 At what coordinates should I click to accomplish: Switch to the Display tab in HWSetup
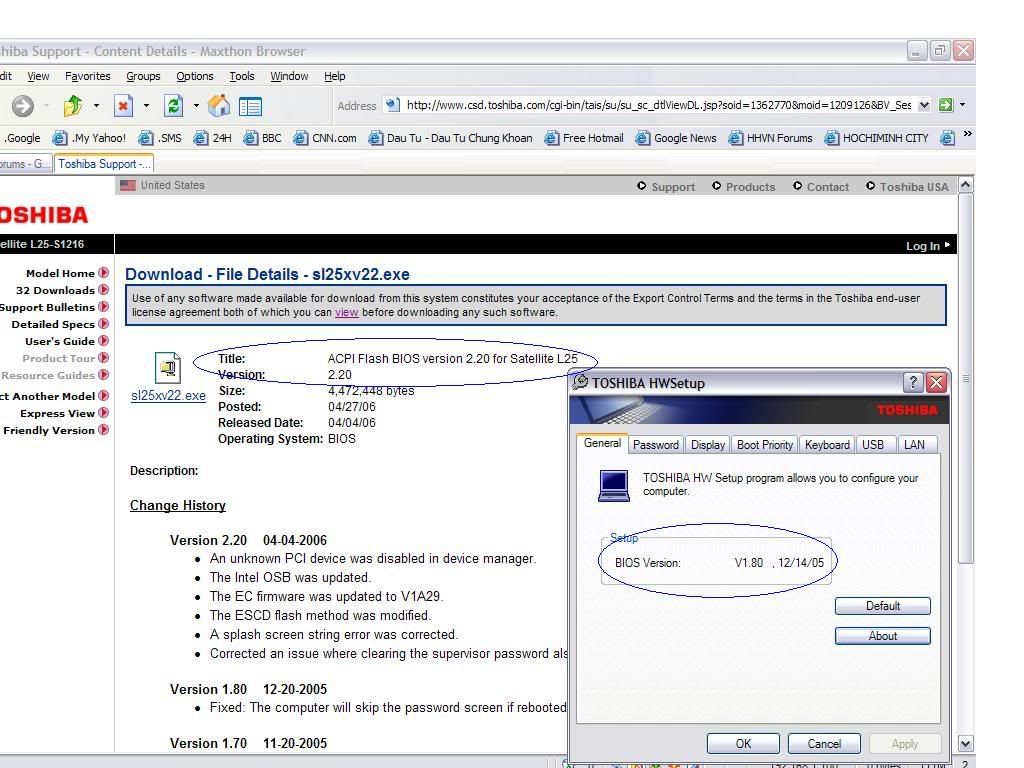click(708, 445)
